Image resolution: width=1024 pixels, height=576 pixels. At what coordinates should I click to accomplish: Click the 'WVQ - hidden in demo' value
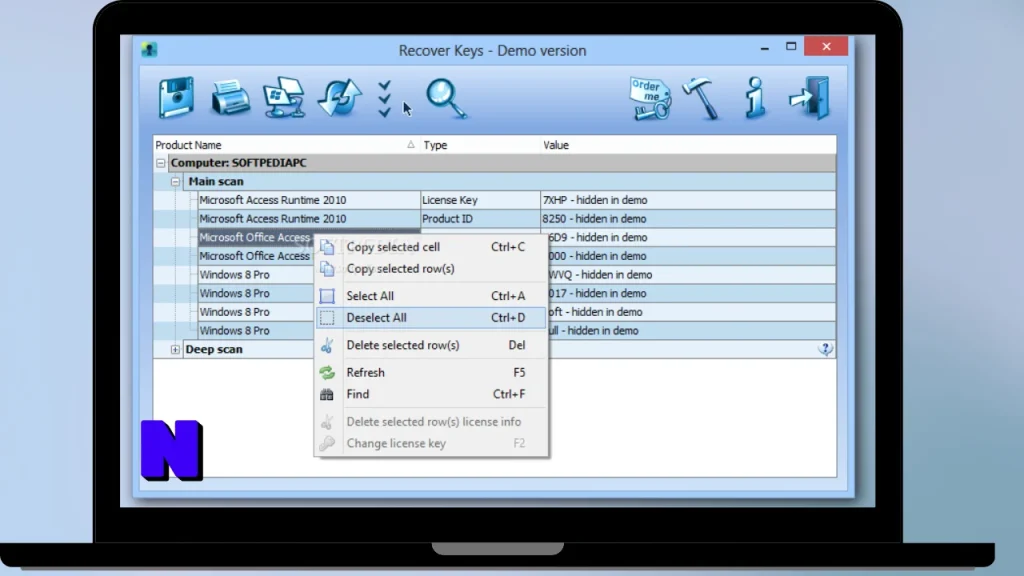click(600, 274)
